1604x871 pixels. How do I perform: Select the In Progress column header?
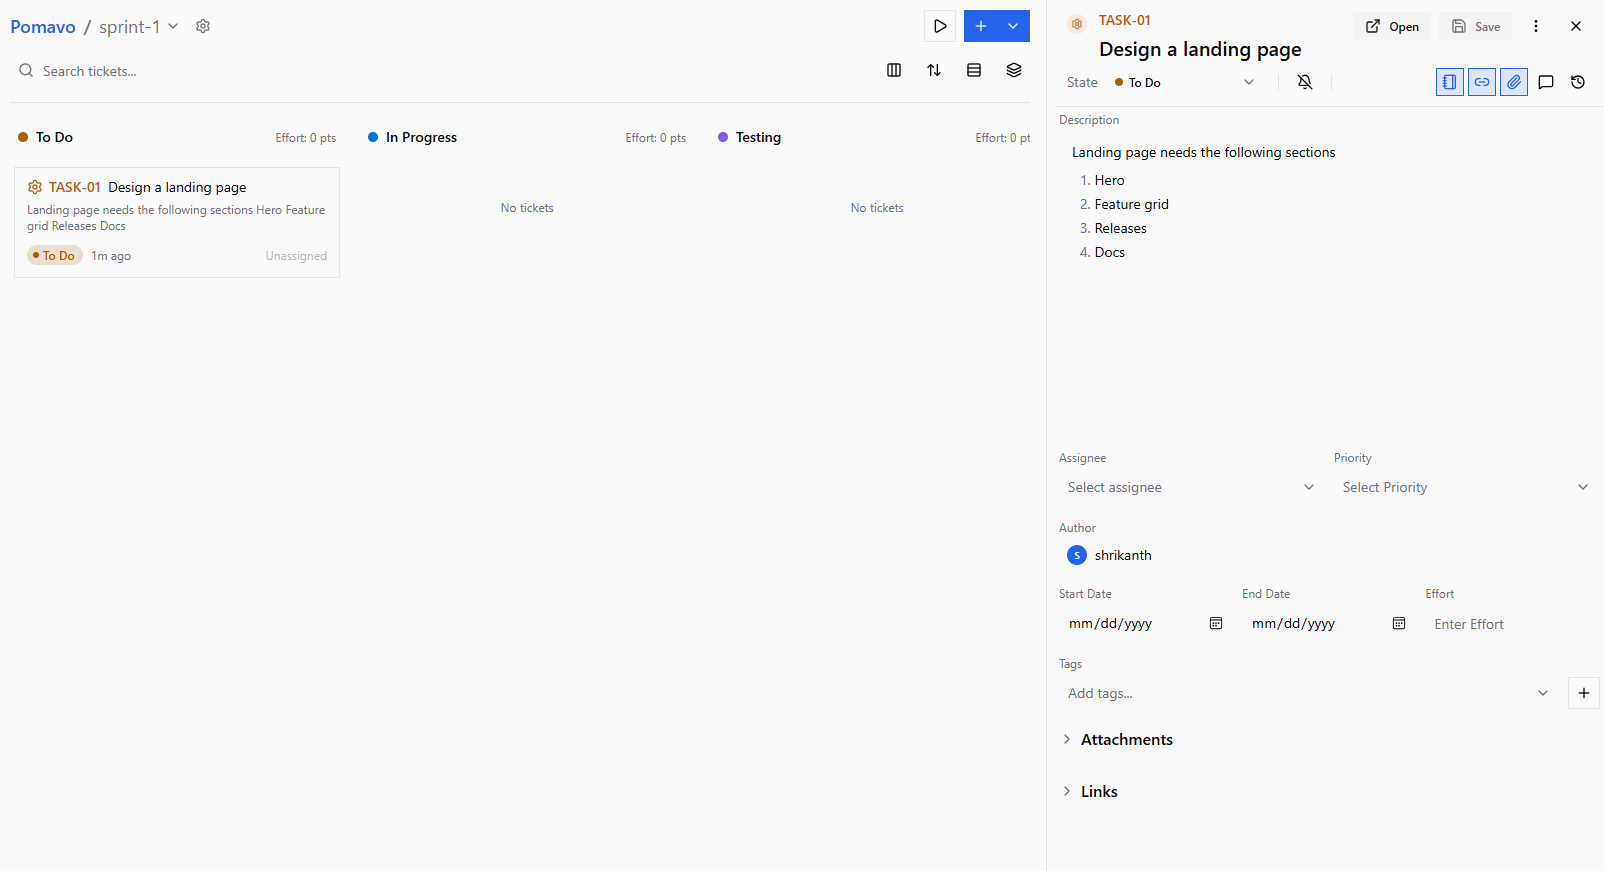(421, 137)
